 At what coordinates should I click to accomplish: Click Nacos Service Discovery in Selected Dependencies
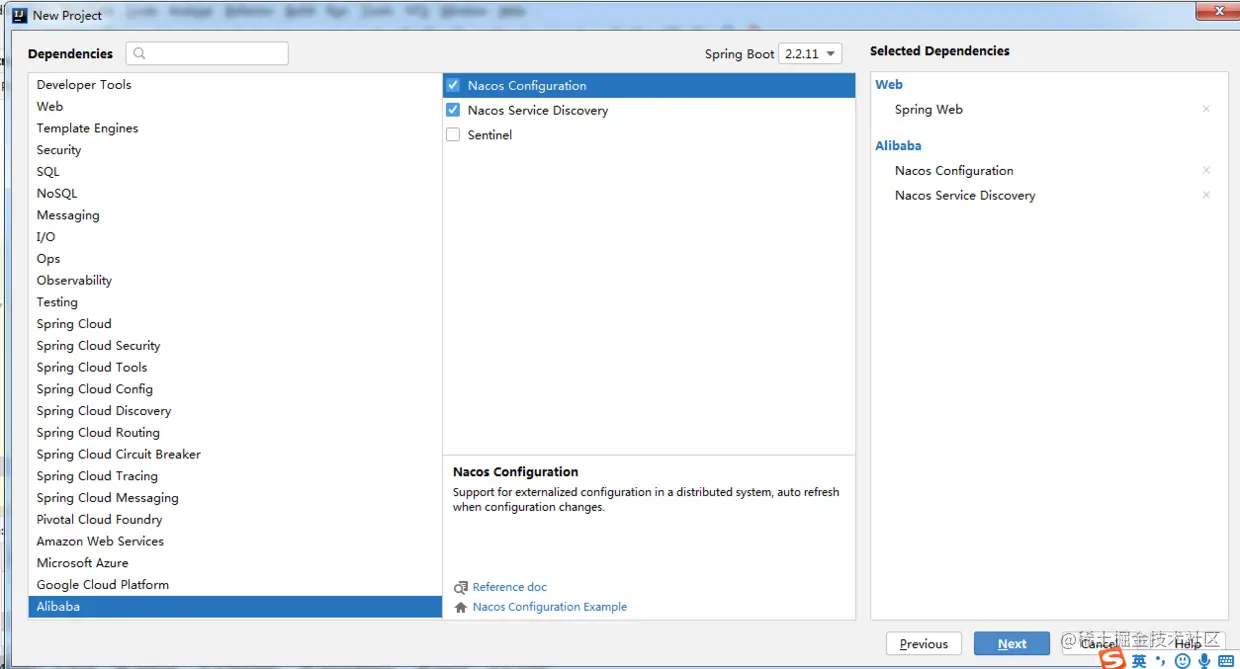(965, 195)
